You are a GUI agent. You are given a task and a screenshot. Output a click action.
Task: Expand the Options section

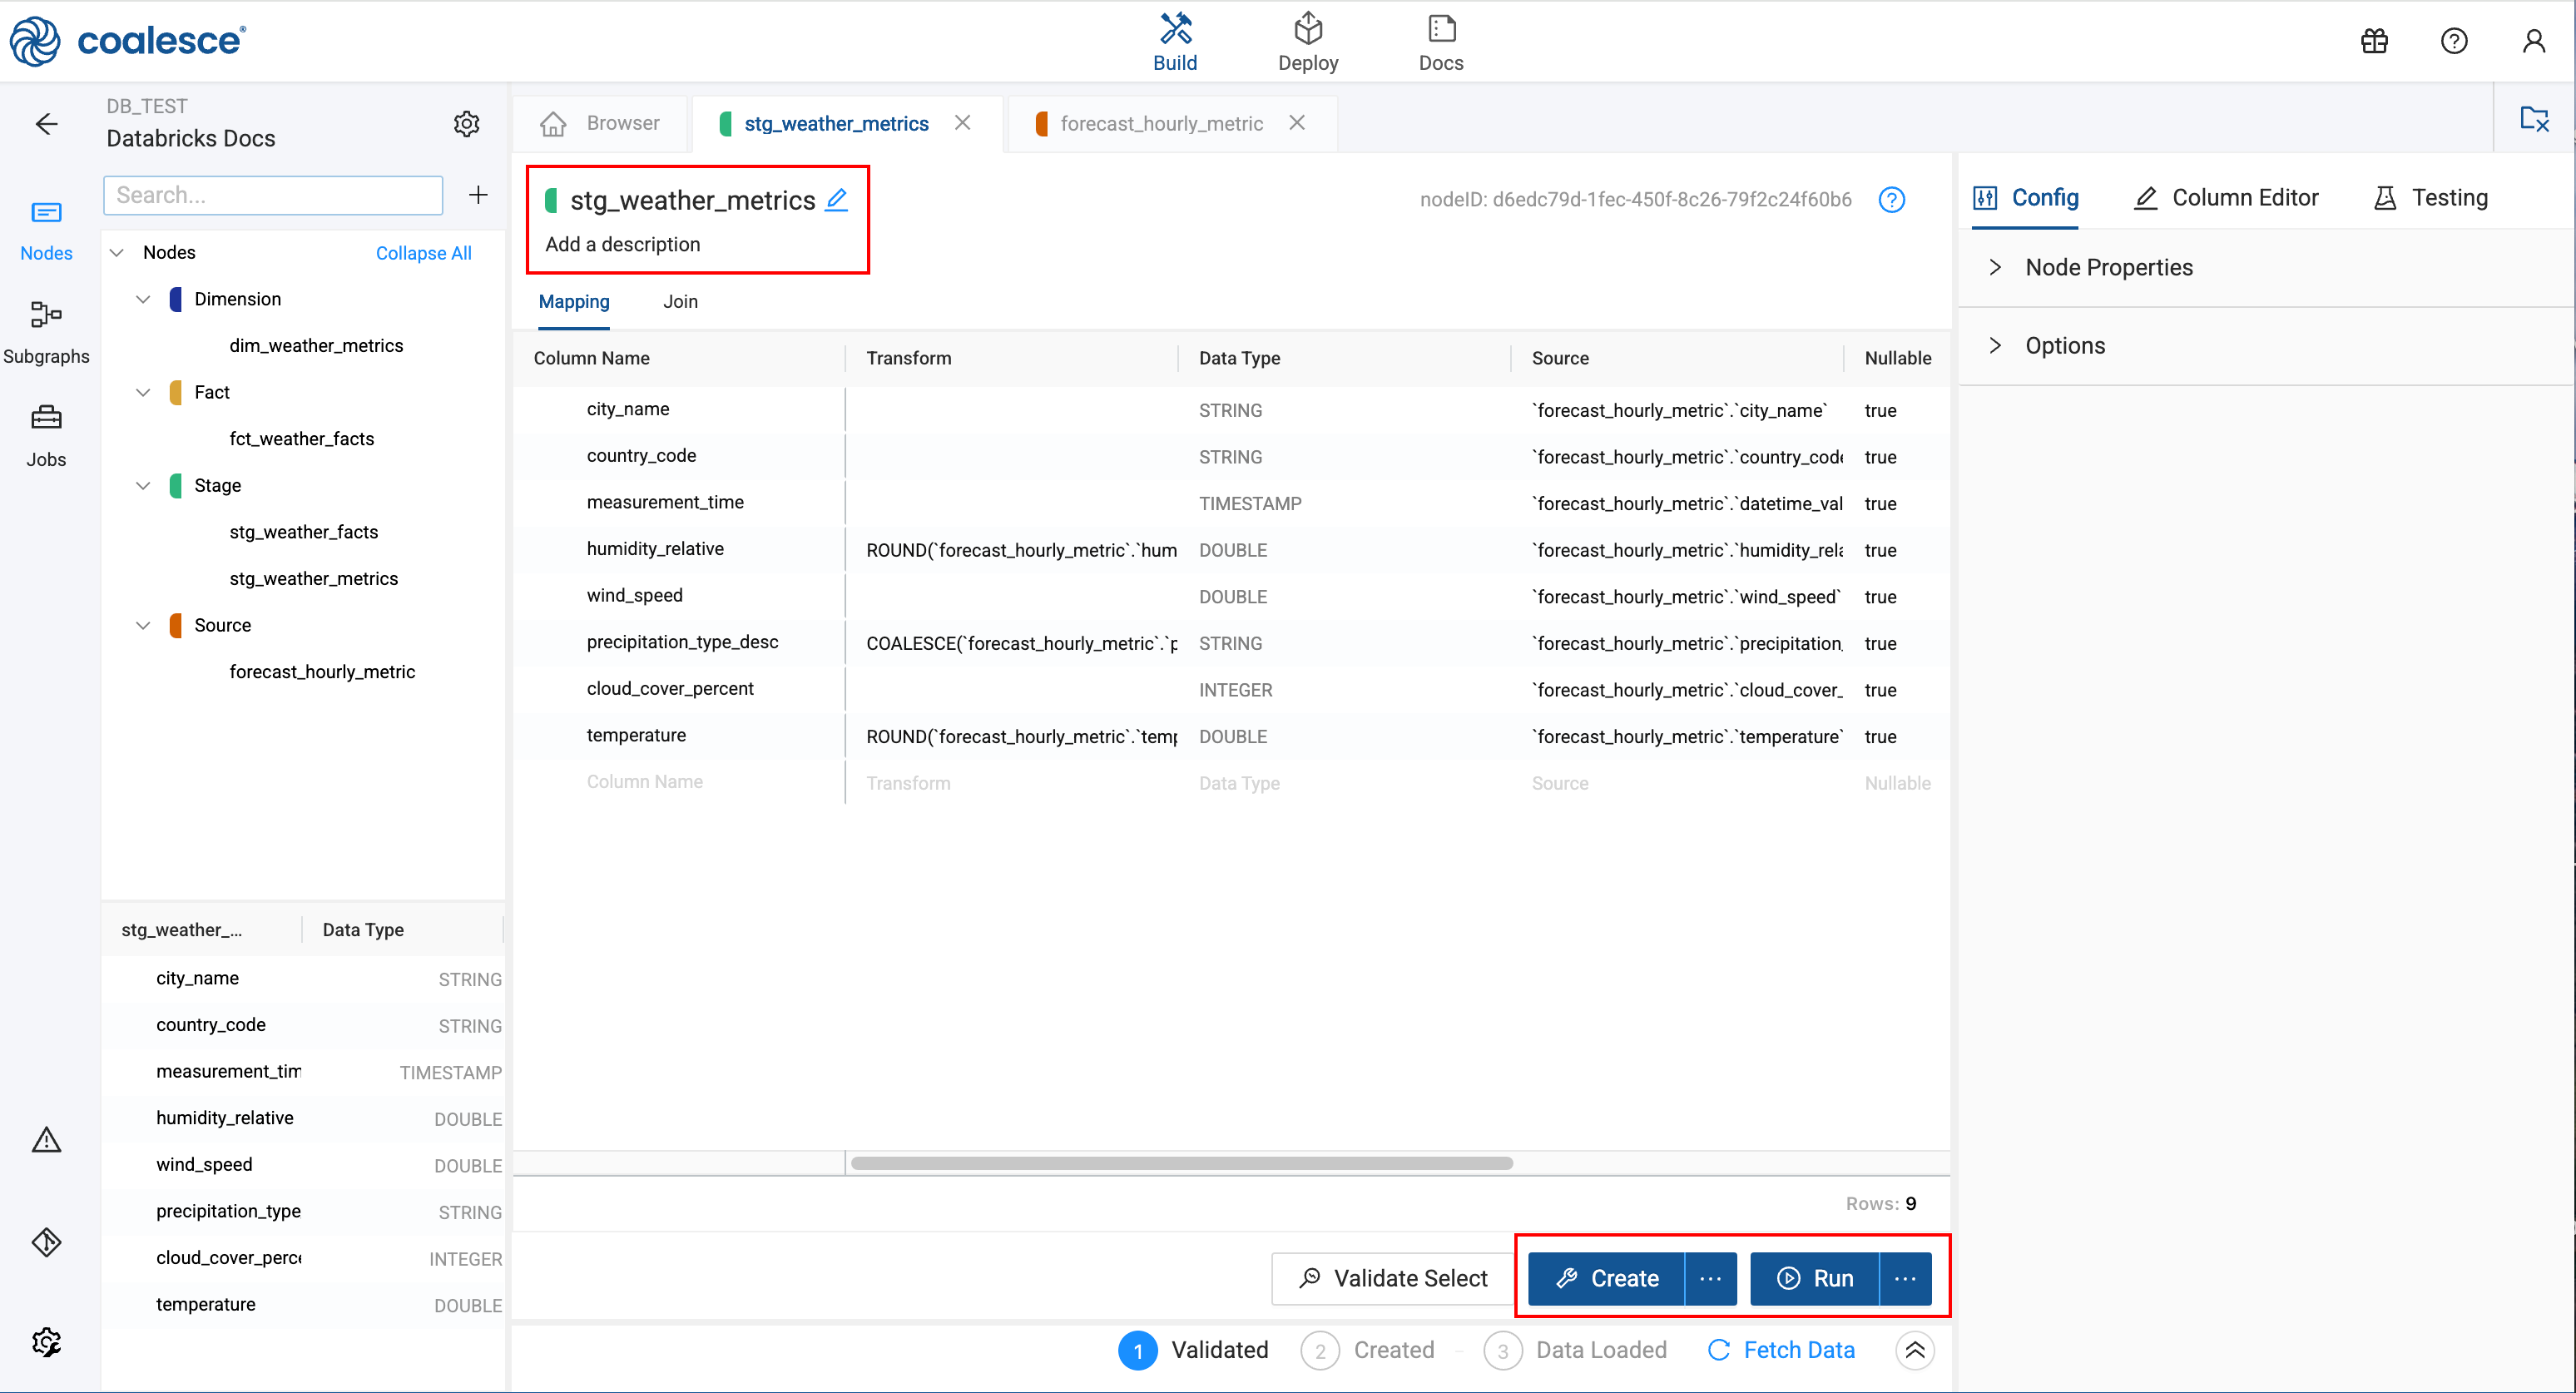click(x=2265, y=345)
